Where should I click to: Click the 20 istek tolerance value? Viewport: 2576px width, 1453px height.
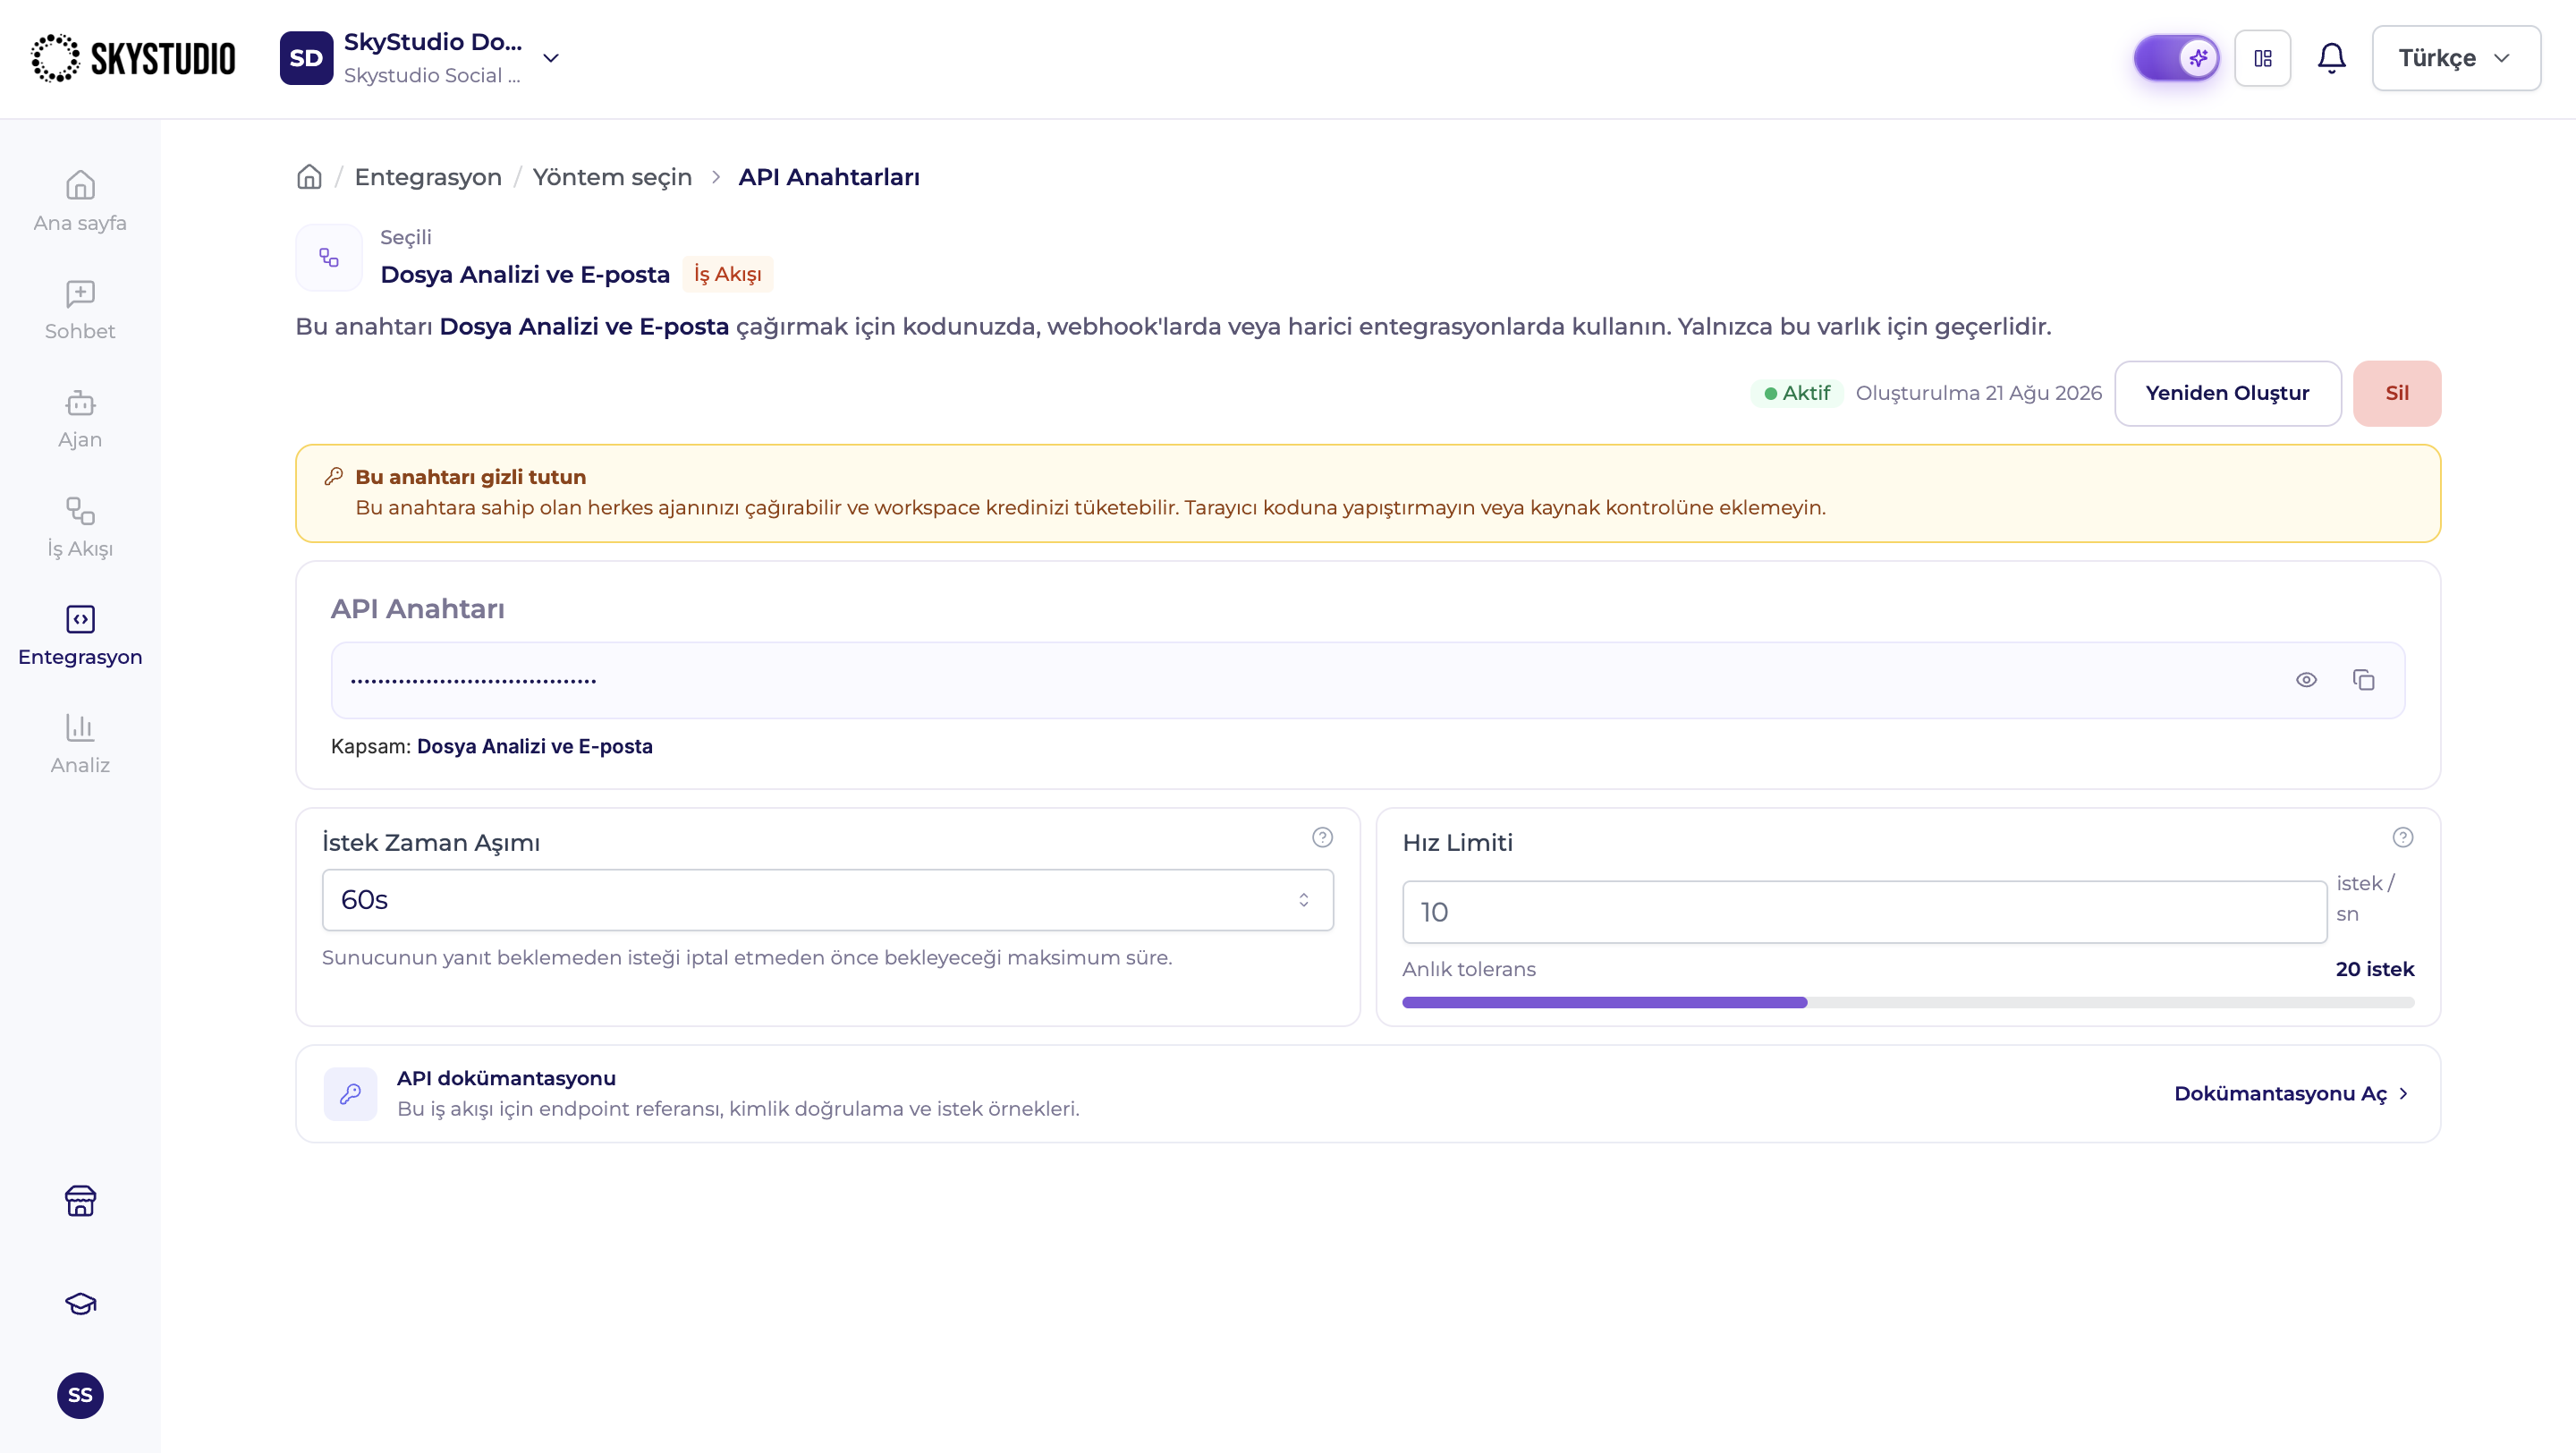[2374, 969]
